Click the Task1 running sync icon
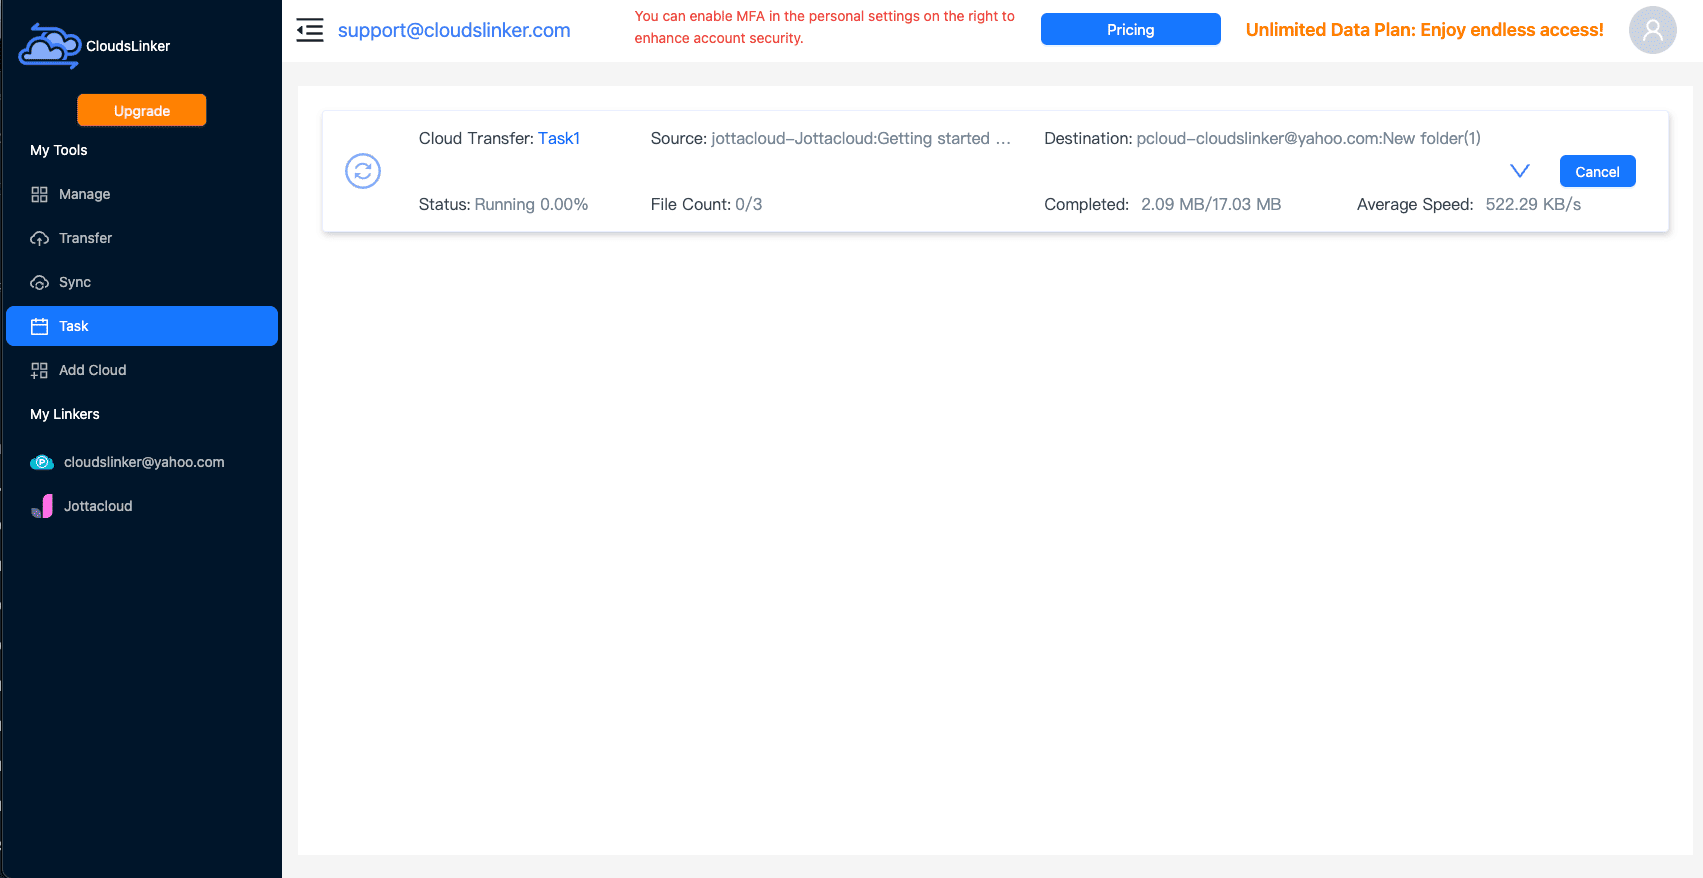 pyautogui.click(x=363, y=171)
